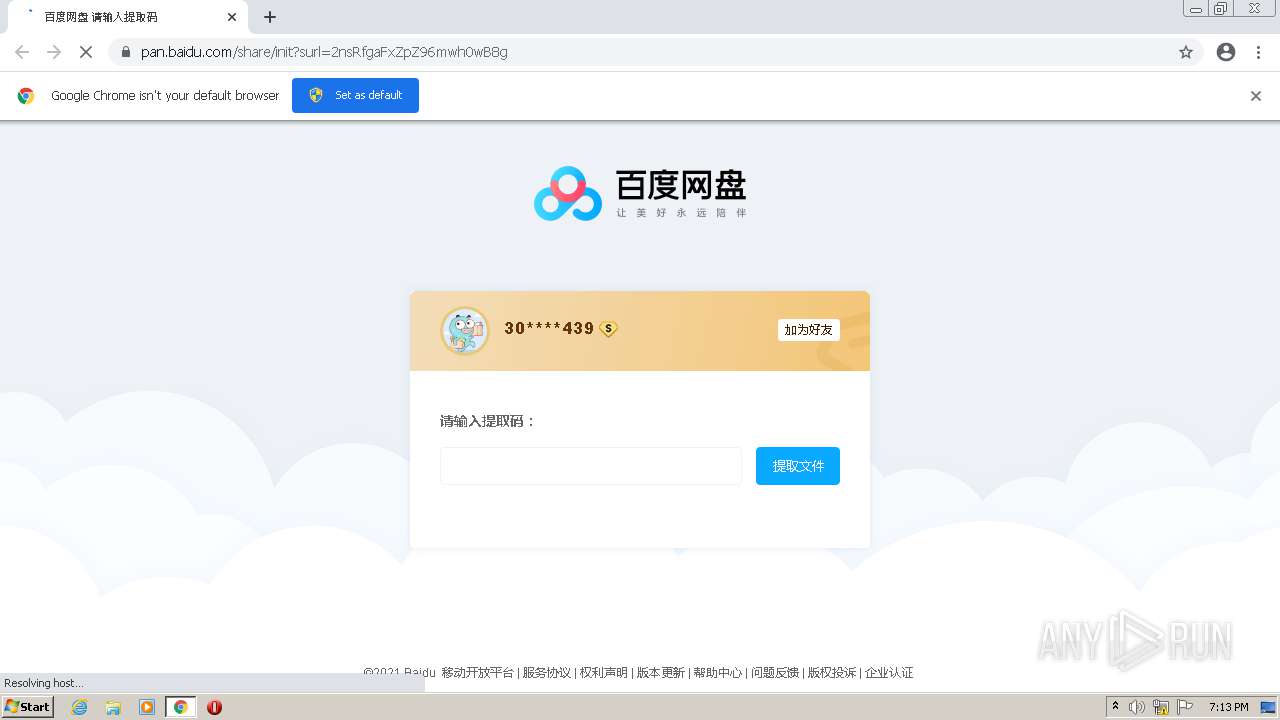
Task: Show hidden system tray icons
Action: pos(1115,707)
